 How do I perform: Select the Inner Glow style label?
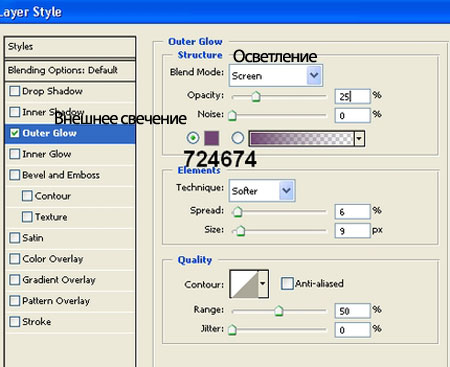(47, 154)
